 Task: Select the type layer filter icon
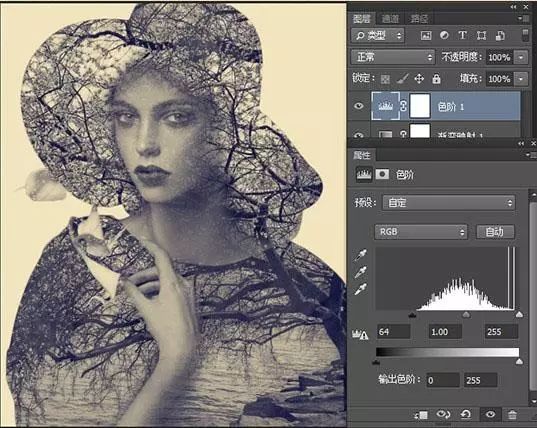(x=462, y=35)
